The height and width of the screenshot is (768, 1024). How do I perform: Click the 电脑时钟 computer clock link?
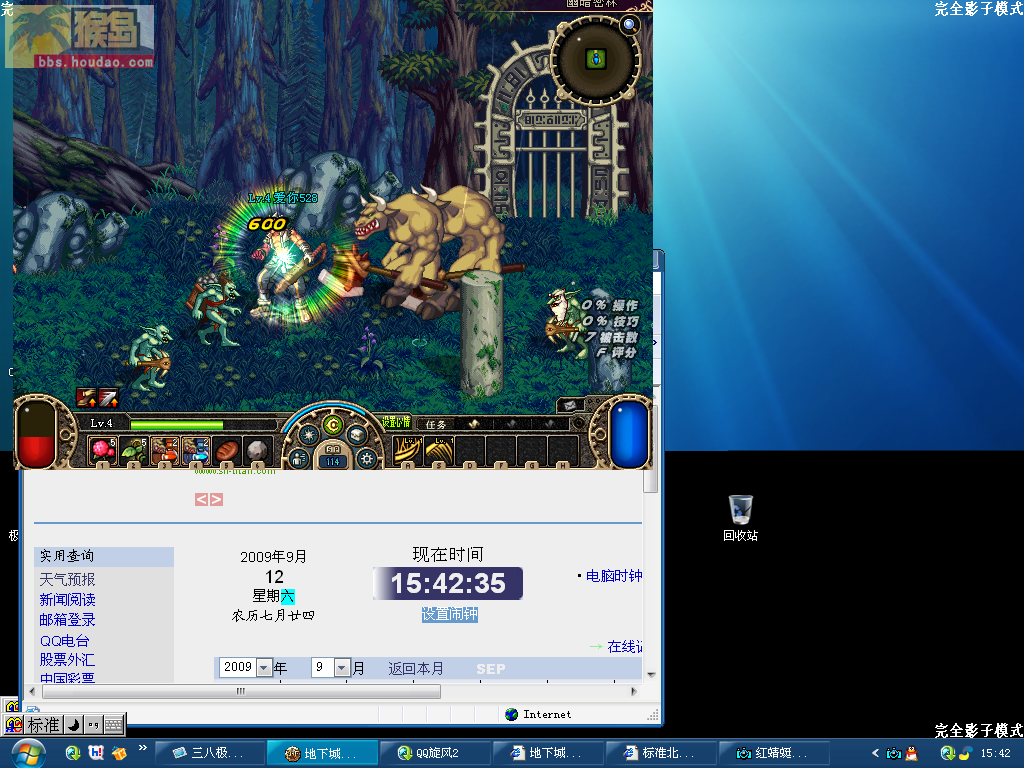tap(613, 575)
